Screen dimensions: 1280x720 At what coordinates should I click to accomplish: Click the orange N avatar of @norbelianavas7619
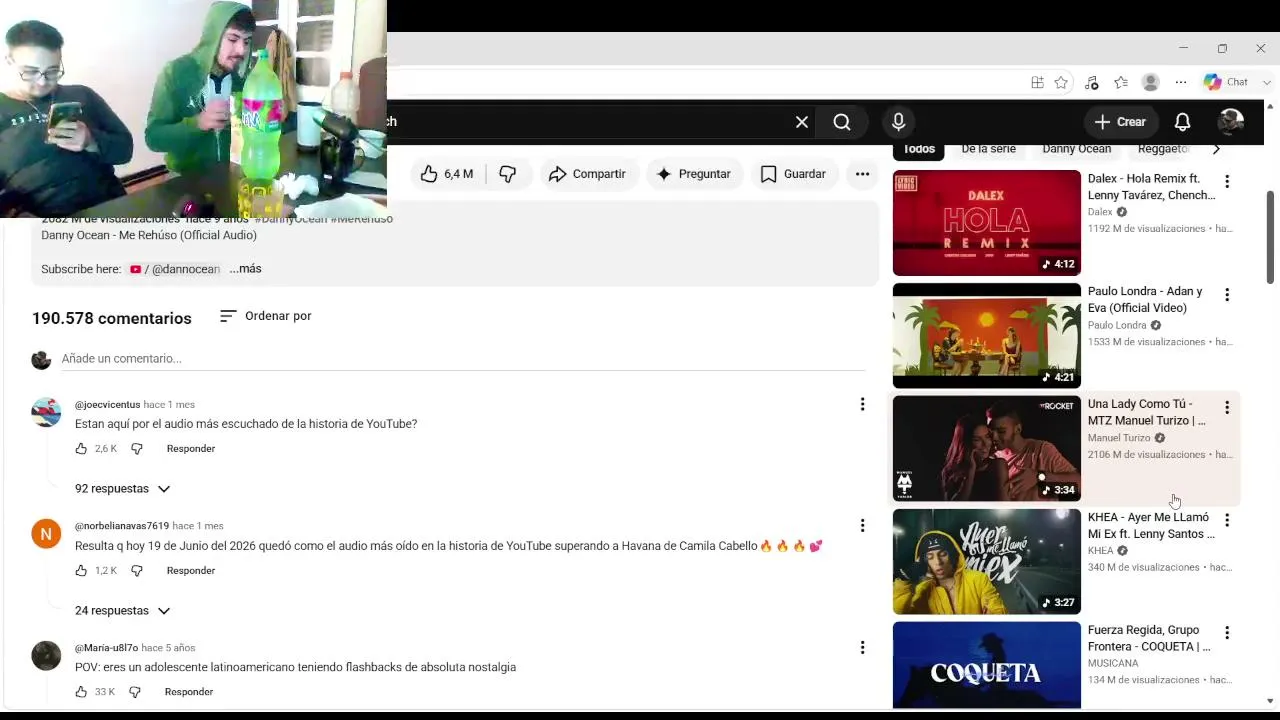tap(46, 534)
